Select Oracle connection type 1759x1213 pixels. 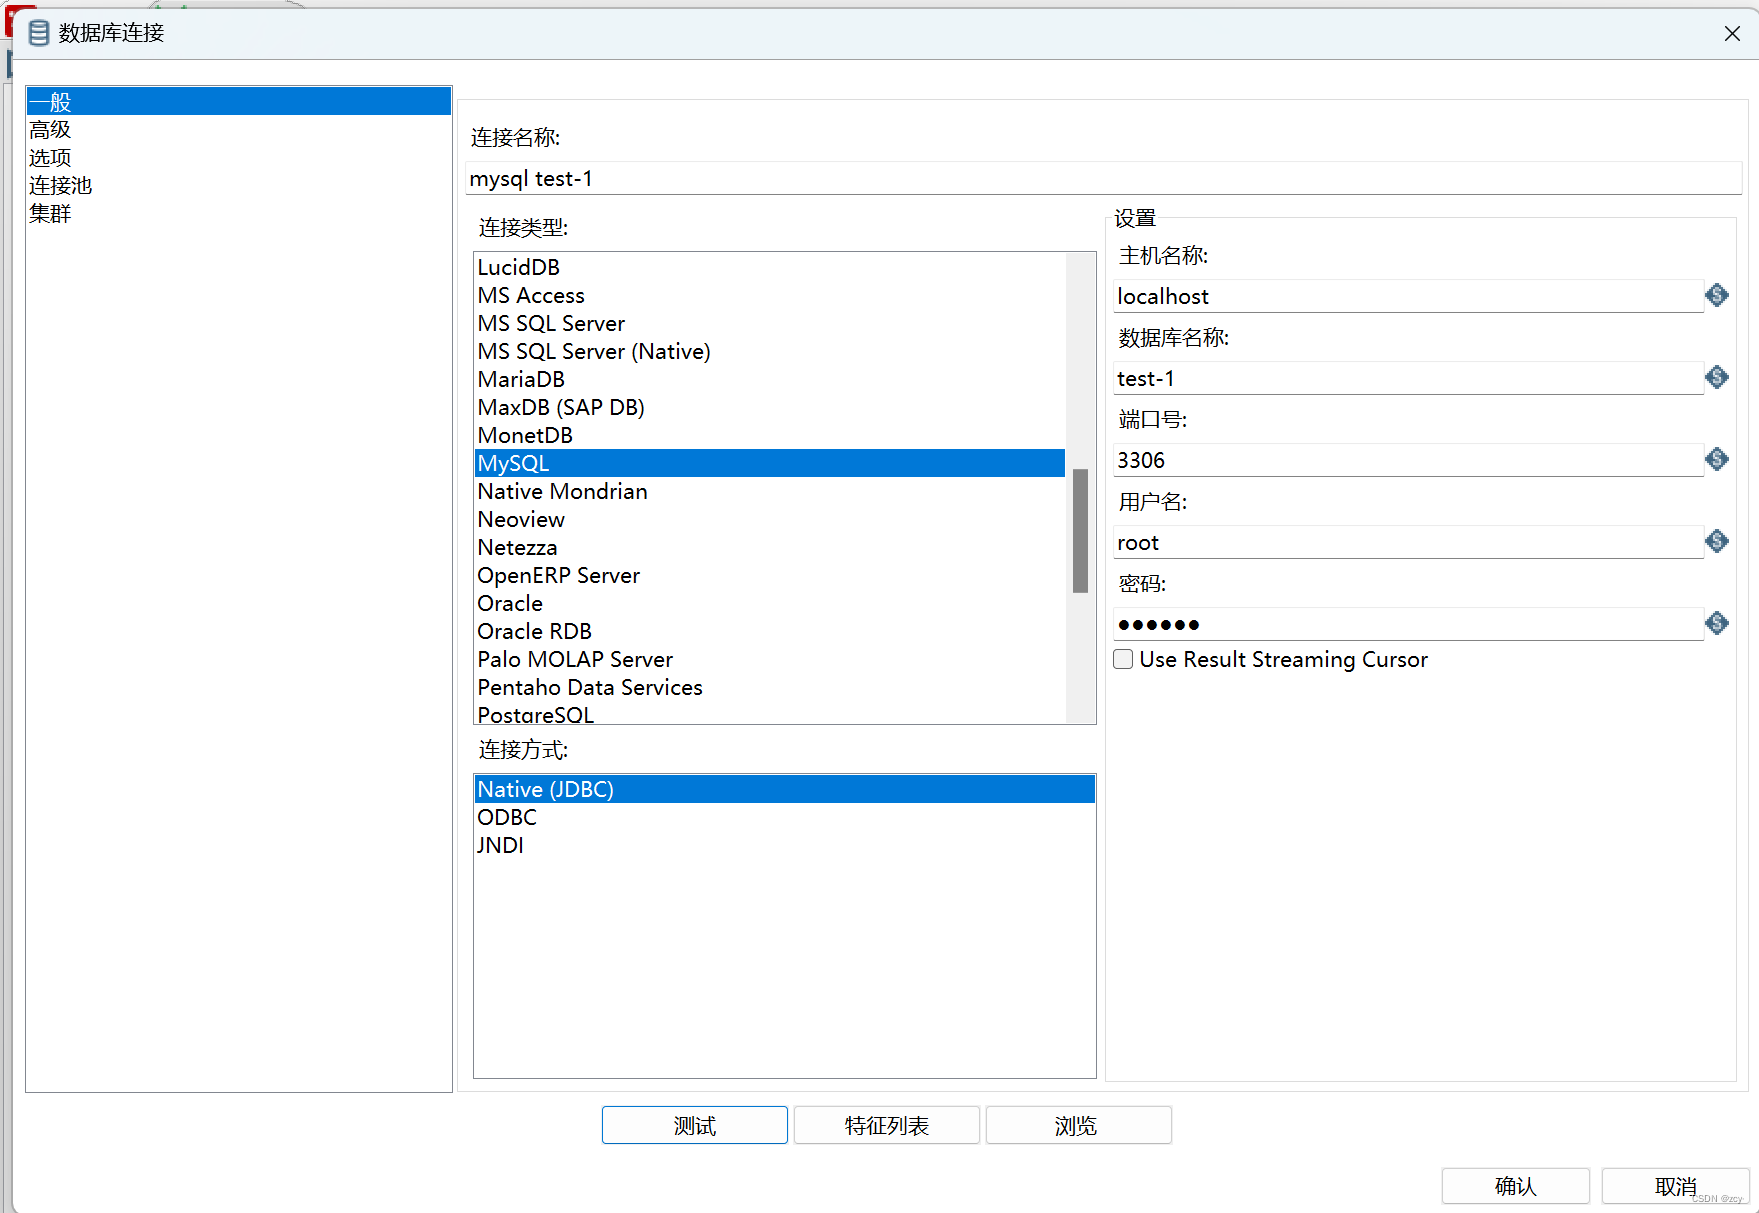point(770,603)
